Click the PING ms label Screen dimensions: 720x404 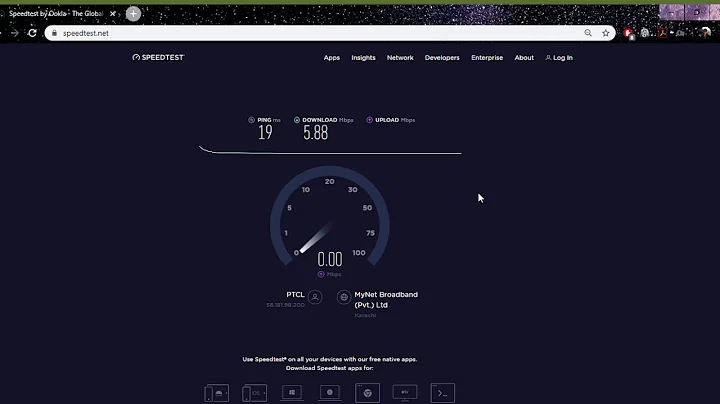click(x=269, y=120)
